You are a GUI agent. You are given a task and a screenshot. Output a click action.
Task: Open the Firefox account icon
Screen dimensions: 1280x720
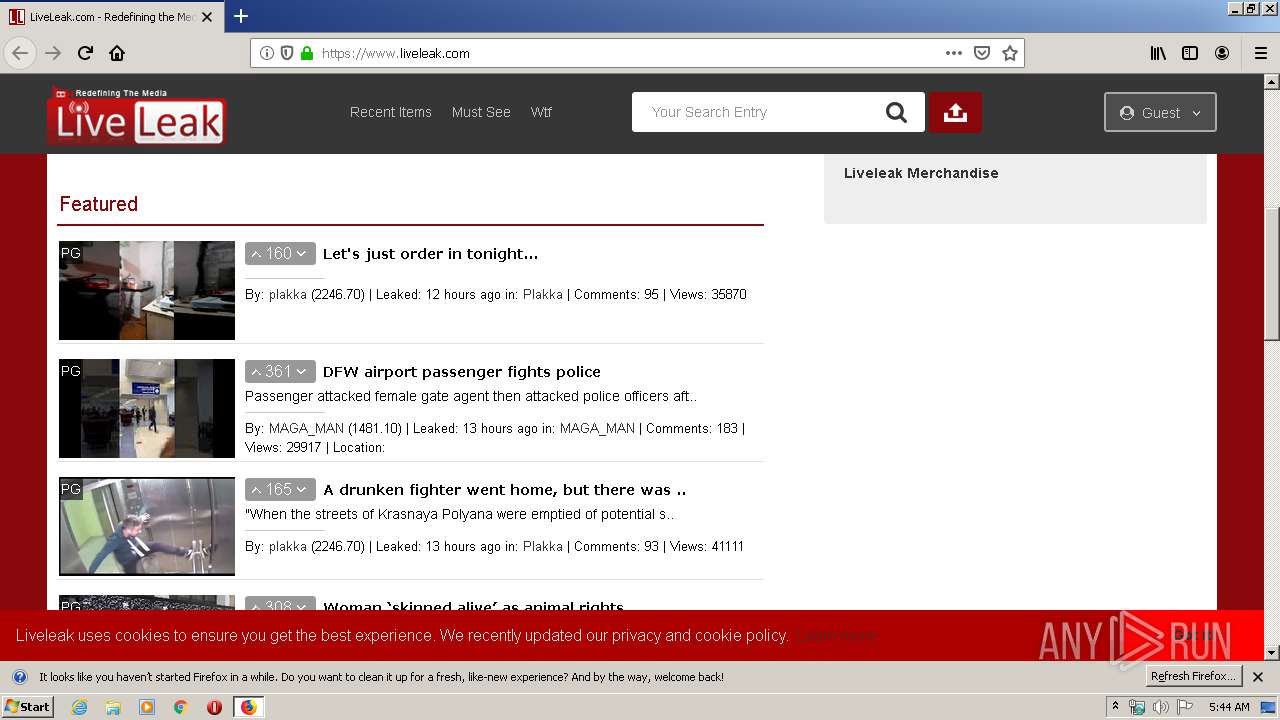pyautogui.click(x=1222, y=53)
